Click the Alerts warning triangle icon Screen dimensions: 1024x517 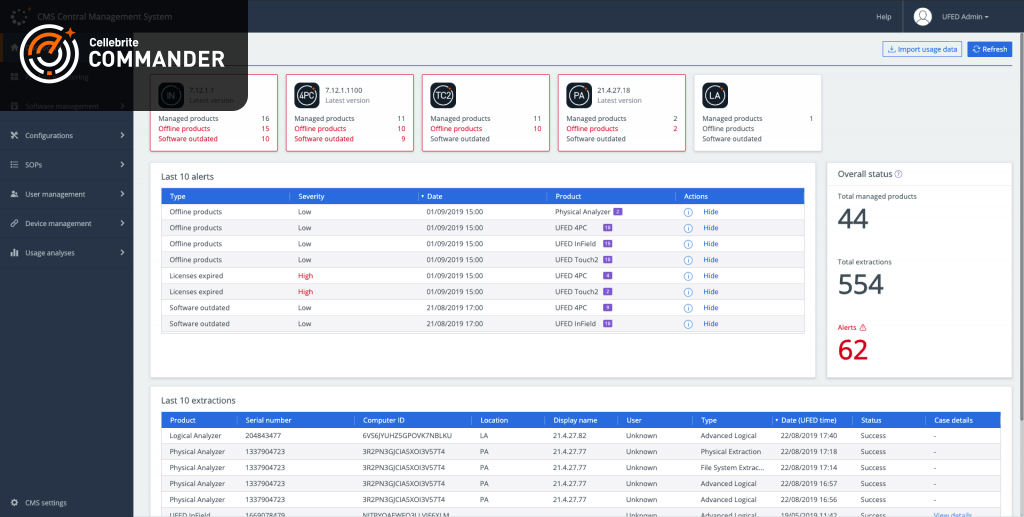pos(862,327)
